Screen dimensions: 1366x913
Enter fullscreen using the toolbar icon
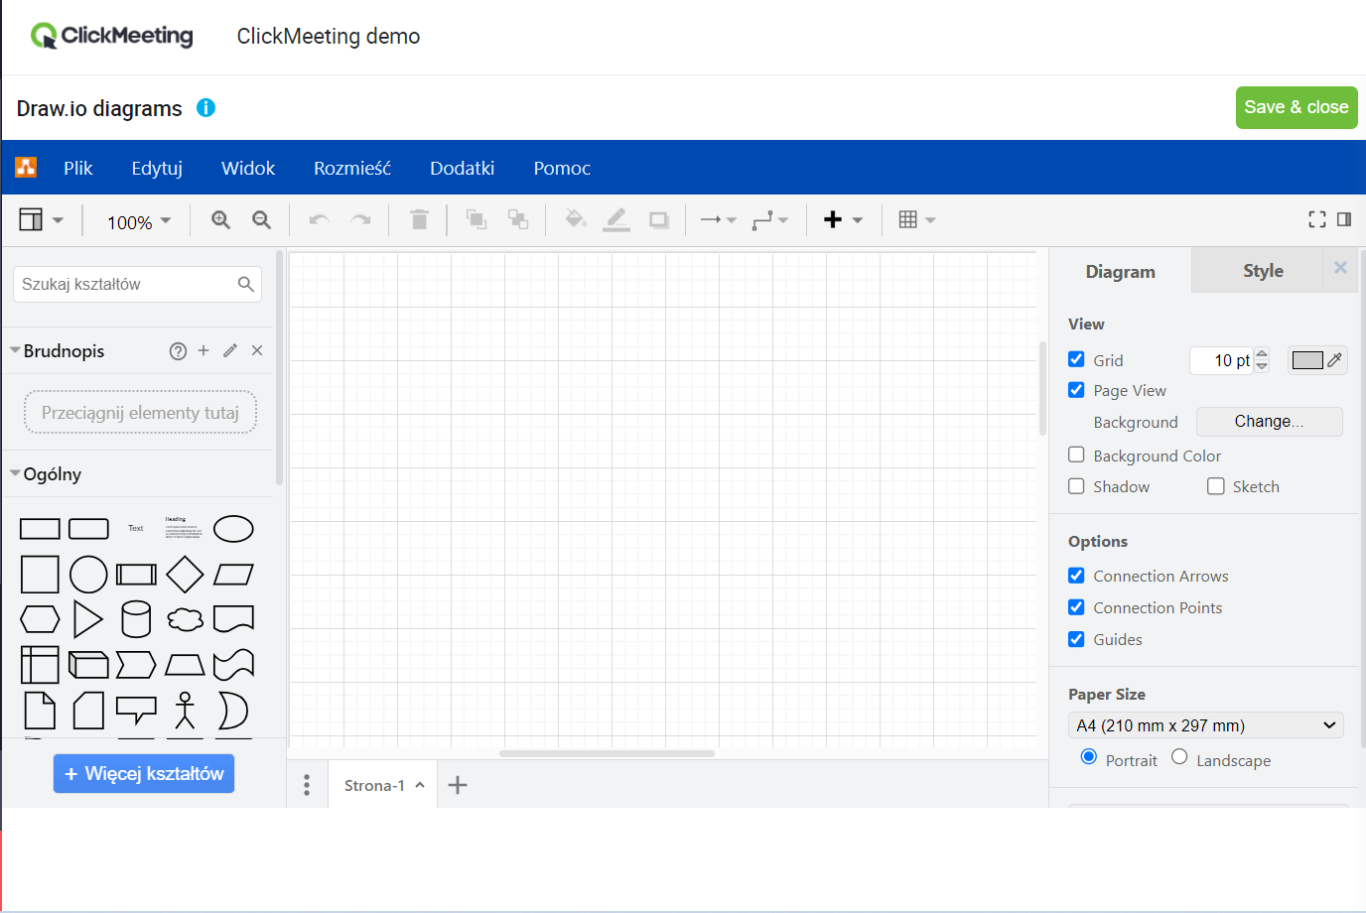tap(1317, 218)
